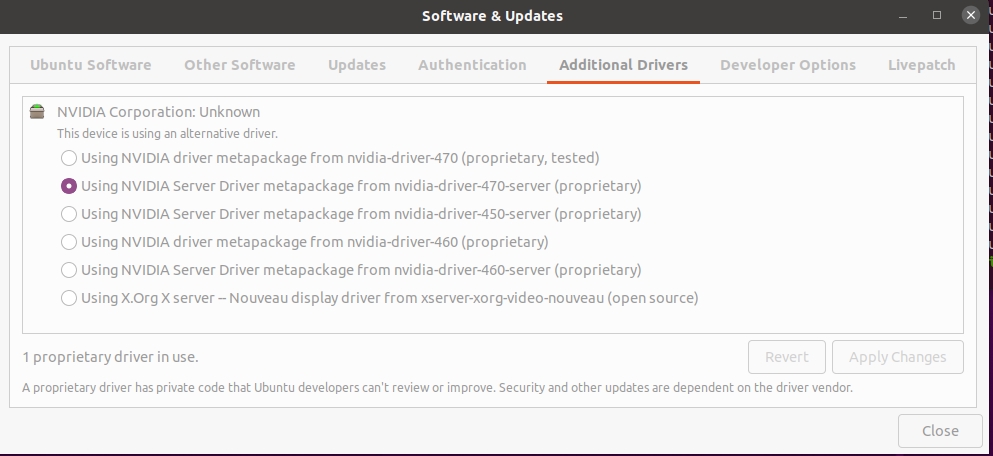This screenshot has width=993, height=456.
Task: Open the Other Software tab
Action: coord(239,65)
